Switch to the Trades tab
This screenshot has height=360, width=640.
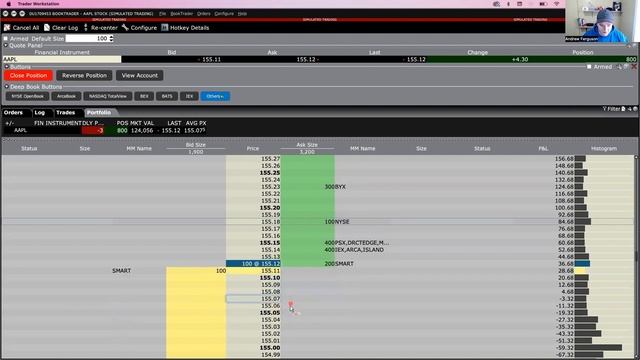pyautogui.click(x=66, y=112)
